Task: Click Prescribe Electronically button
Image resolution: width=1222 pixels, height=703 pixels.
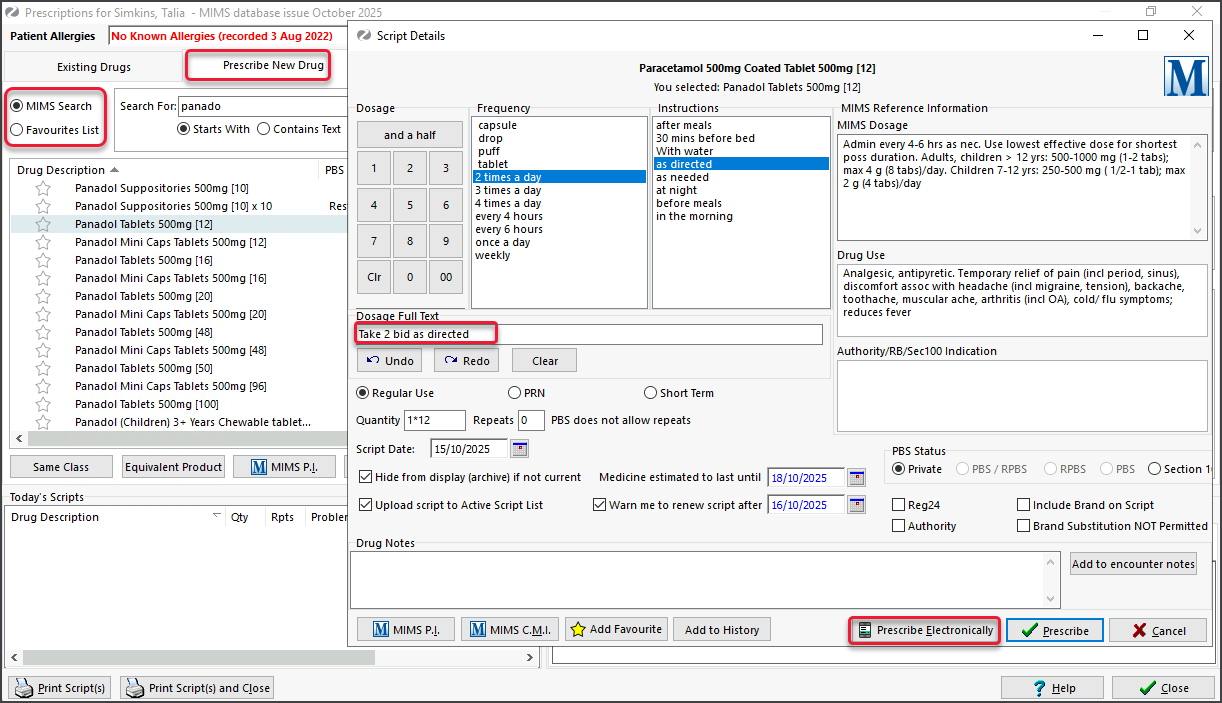Action: tap(924, 630)
